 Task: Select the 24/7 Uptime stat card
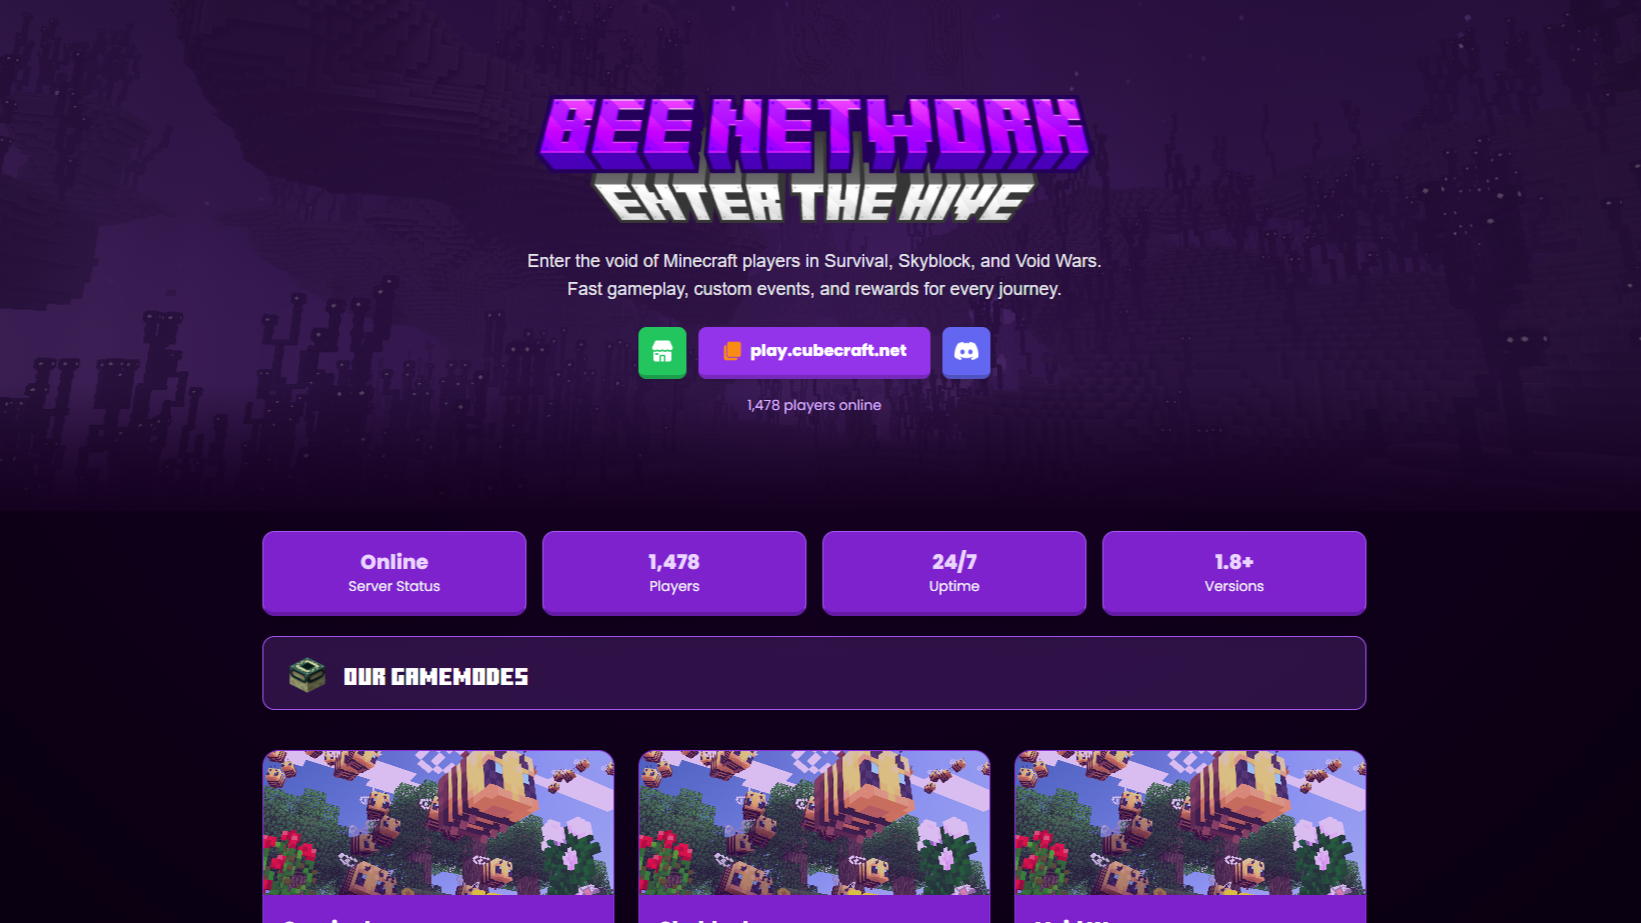point(954,572)
